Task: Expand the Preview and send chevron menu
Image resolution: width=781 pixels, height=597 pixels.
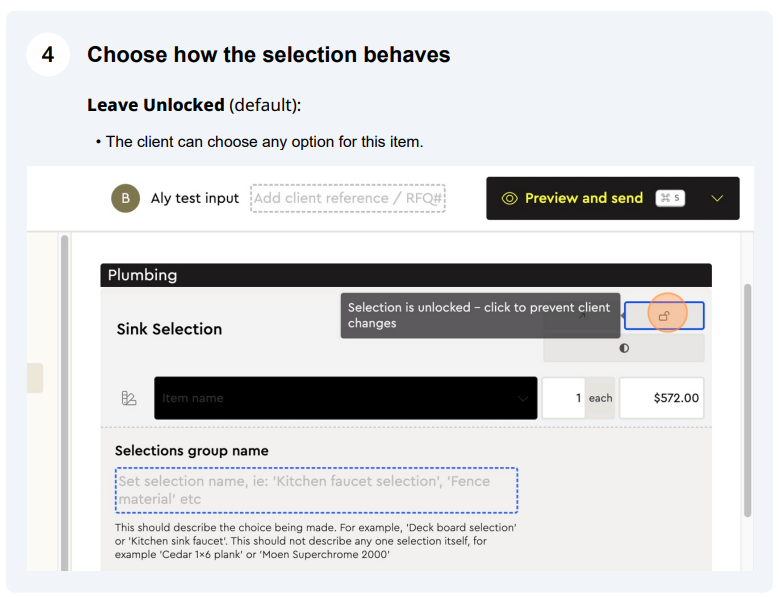Action: click(x=717, y=198)
